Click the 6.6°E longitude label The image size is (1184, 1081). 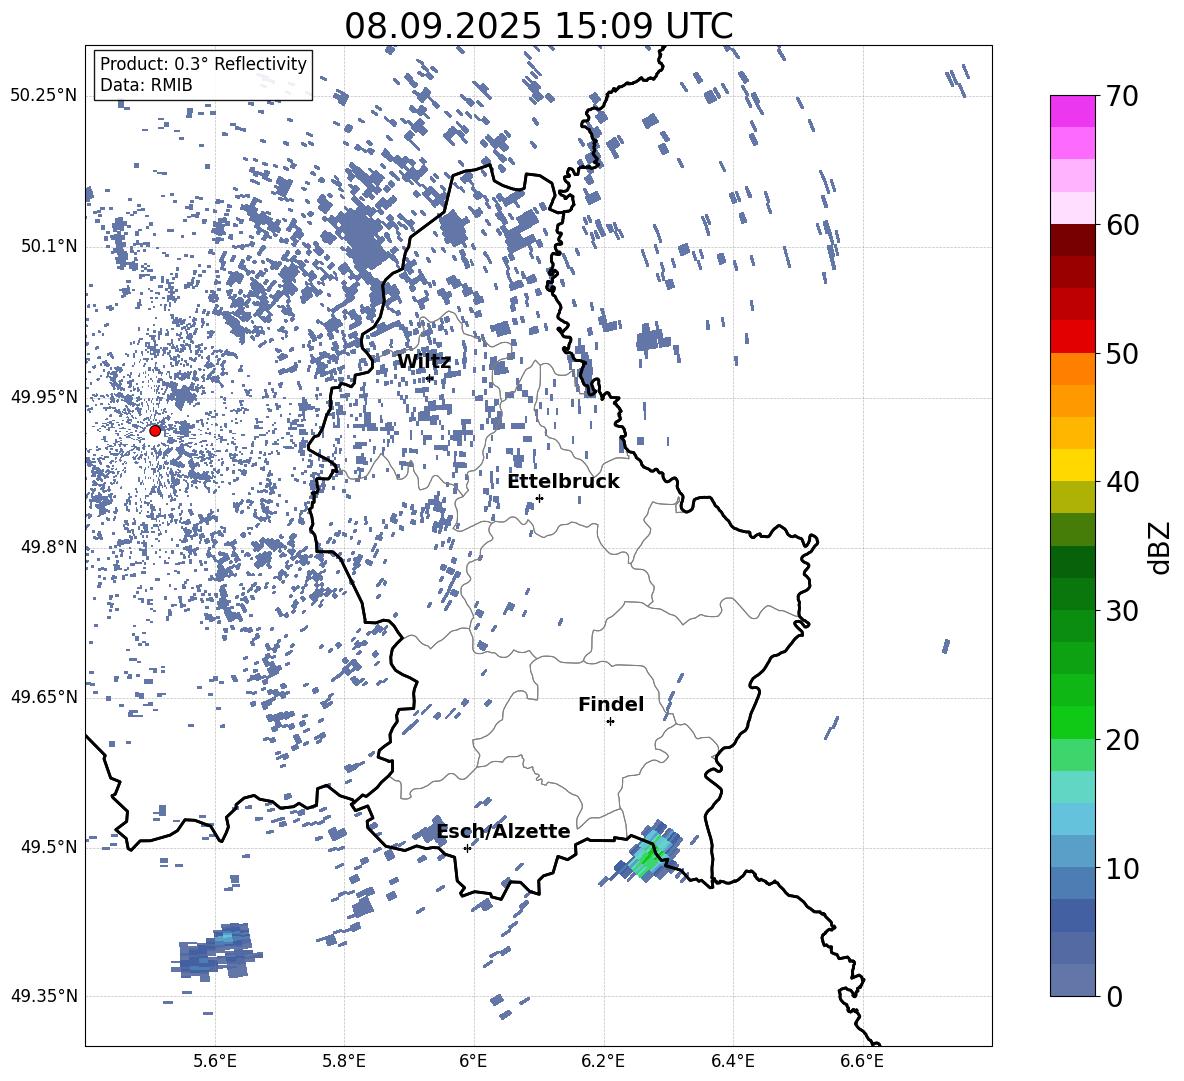click(x=862, y=1061)
